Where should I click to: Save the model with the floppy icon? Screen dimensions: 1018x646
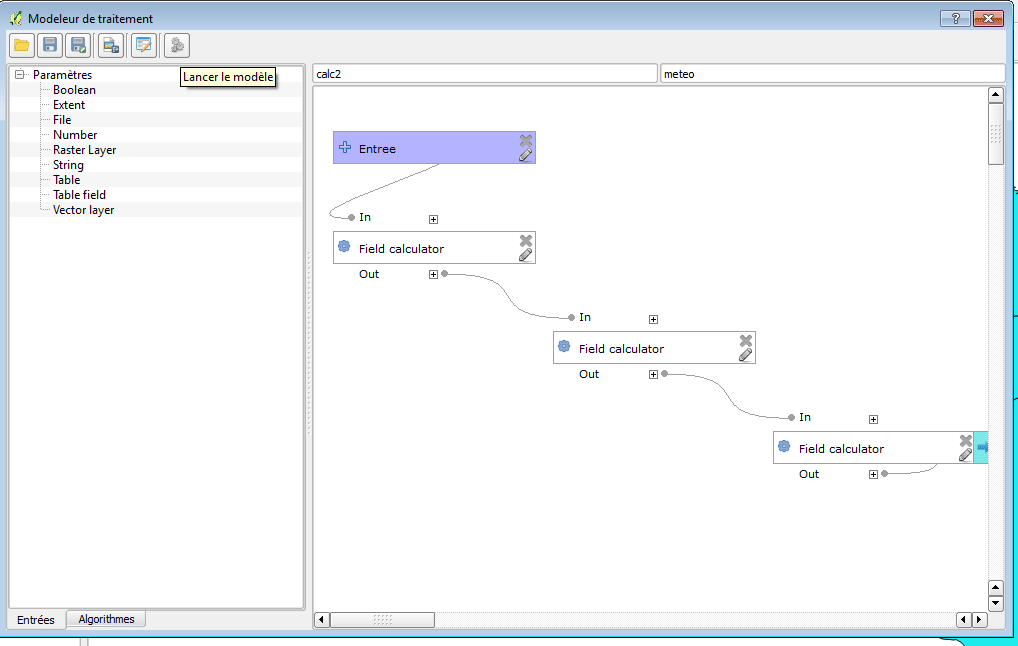49,45
